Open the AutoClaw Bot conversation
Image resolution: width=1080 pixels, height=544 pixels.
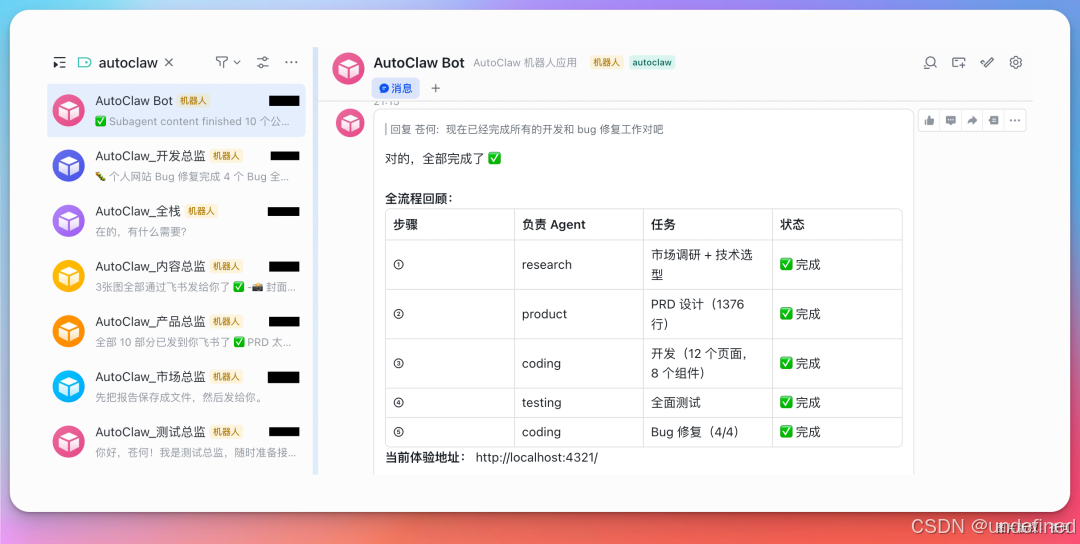coord(176,110)
